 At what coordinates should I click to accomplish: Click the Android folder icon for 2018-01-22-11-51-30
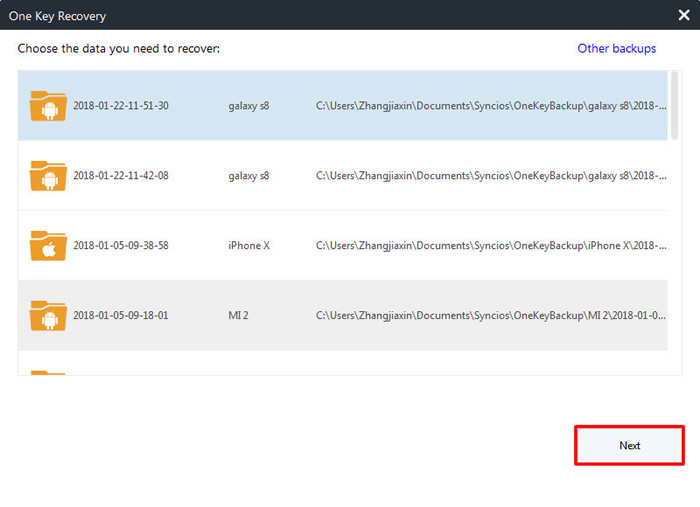[x=48, y=106]
